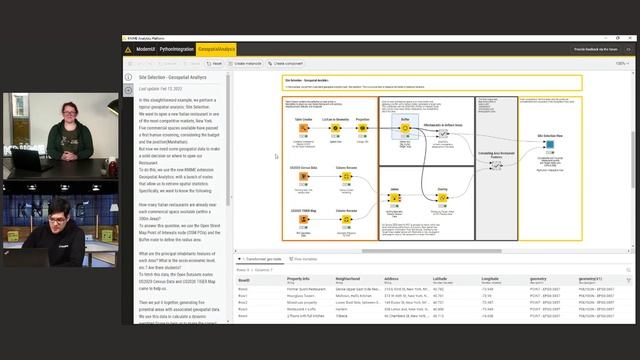Click the canvas scroll right arrow
640x360 pixels.
(x=629, y=251)
